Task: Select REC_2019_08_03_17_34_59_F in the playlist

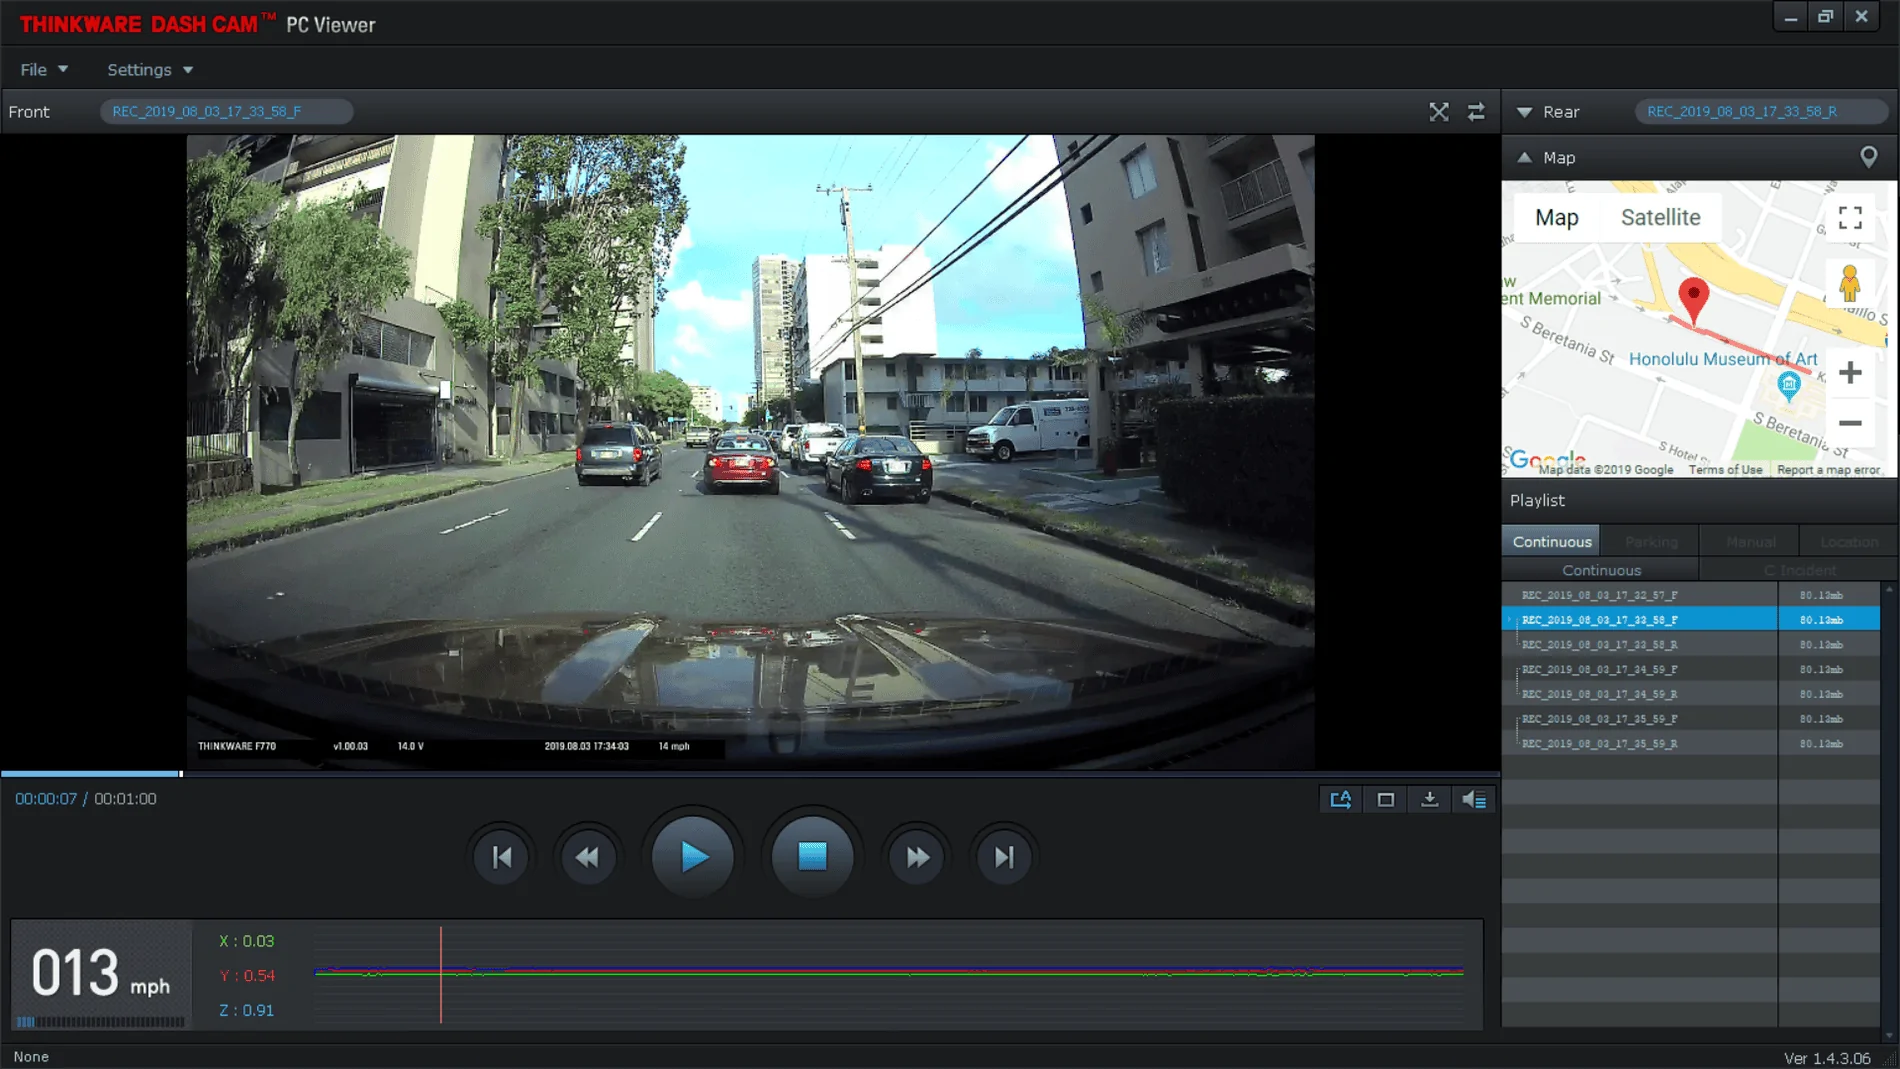Action: point(1640,670)
